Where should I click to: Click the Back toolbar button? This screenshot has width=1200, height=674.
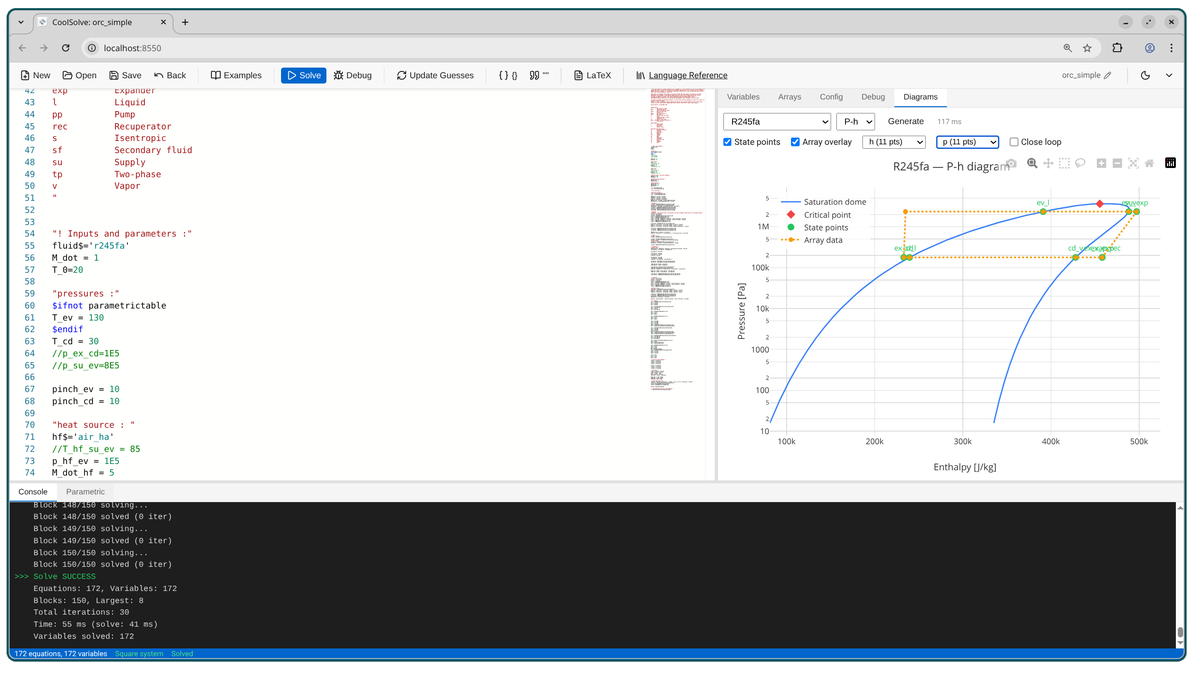(170, 75)
